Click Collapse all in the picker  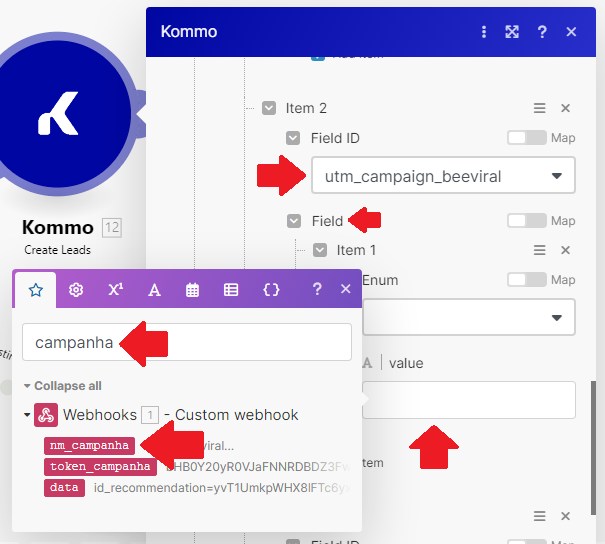click(68, 386)
